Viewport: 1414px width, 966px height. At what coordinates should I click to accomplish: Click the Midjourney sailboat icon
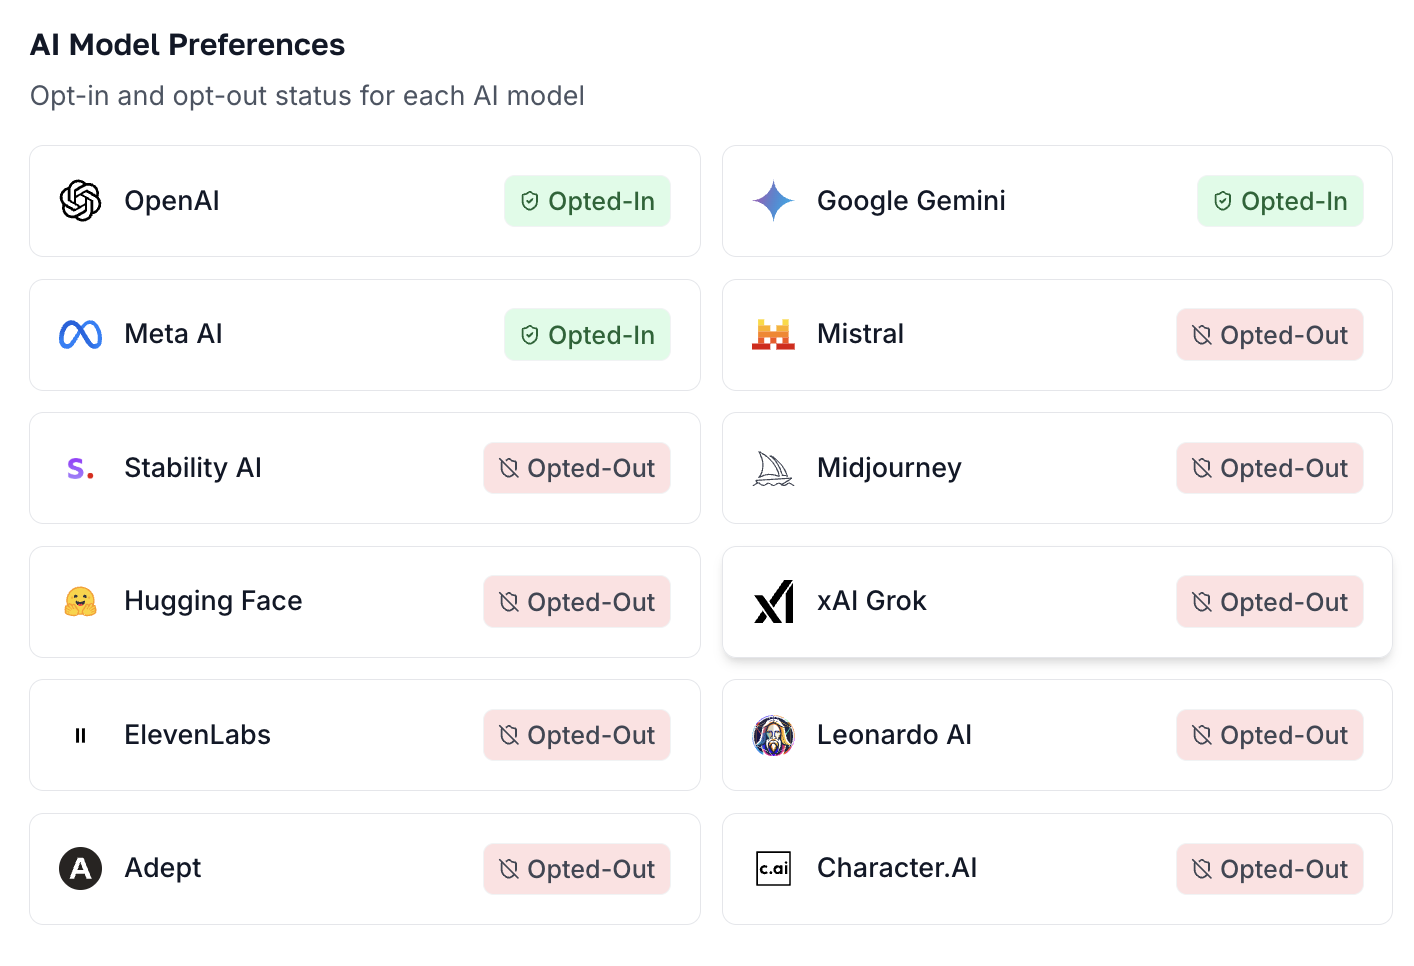[x=773, y=468]
